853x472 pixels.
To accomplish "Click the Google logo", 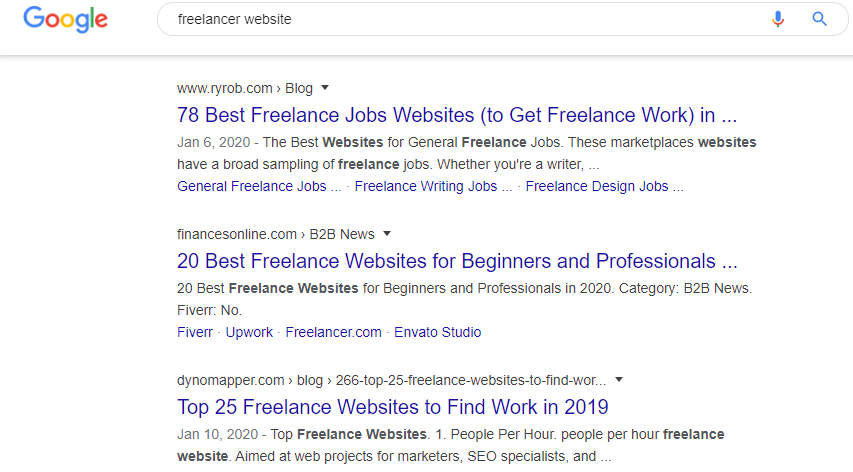I will point(65,20).
